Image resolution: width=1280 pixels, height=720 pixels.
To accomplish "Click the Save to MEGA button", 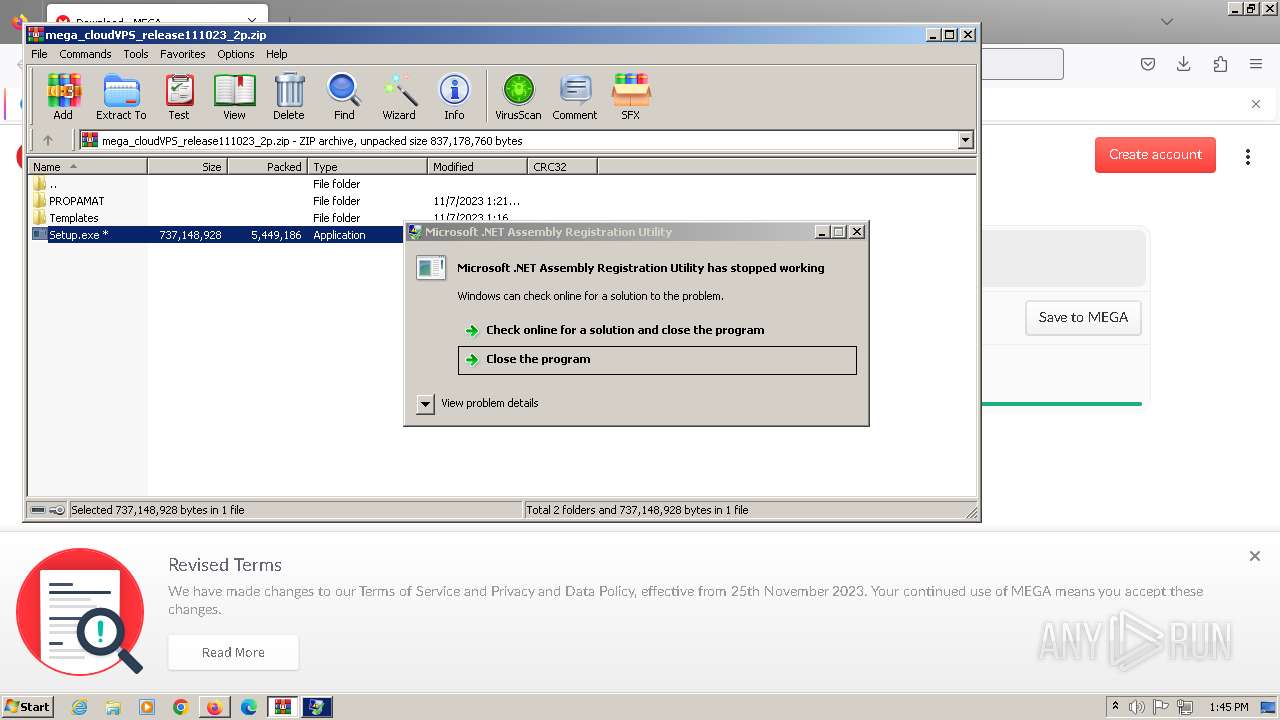I will tap(1083, 317).
